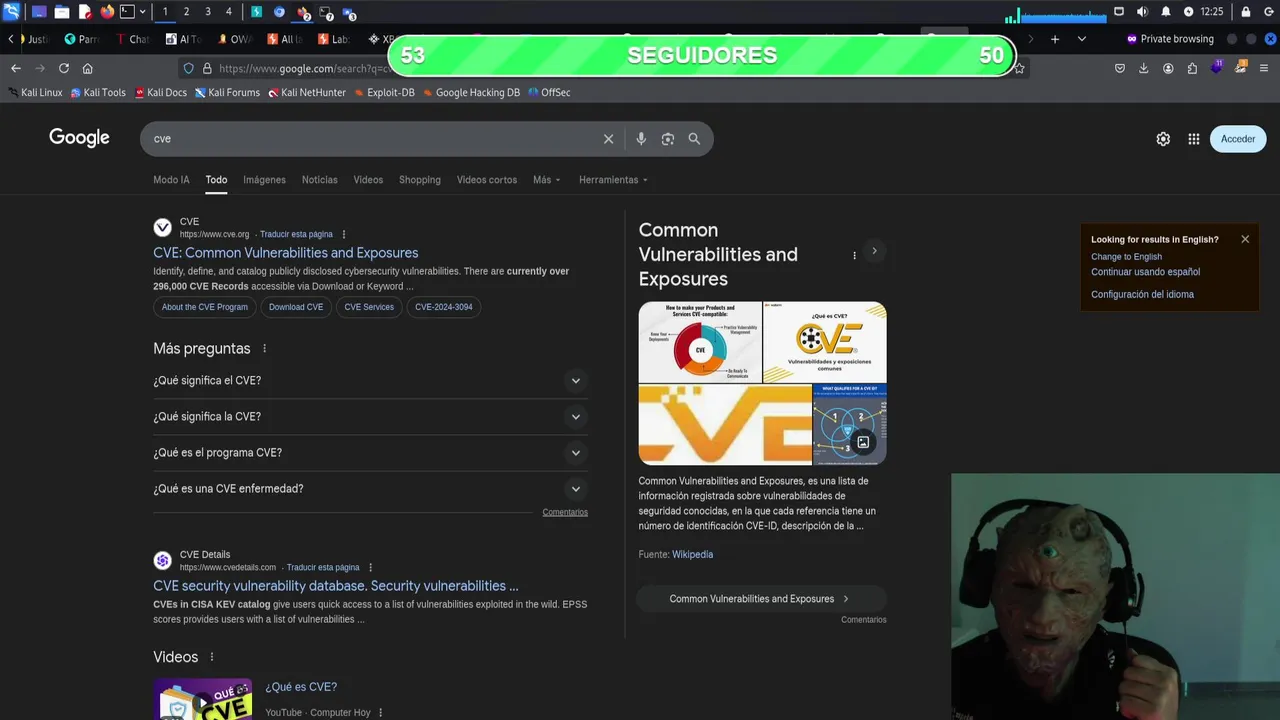Open the Wikipedia source link
The width and height of the screenshot is (1280, 720).
tap(692, 554)
